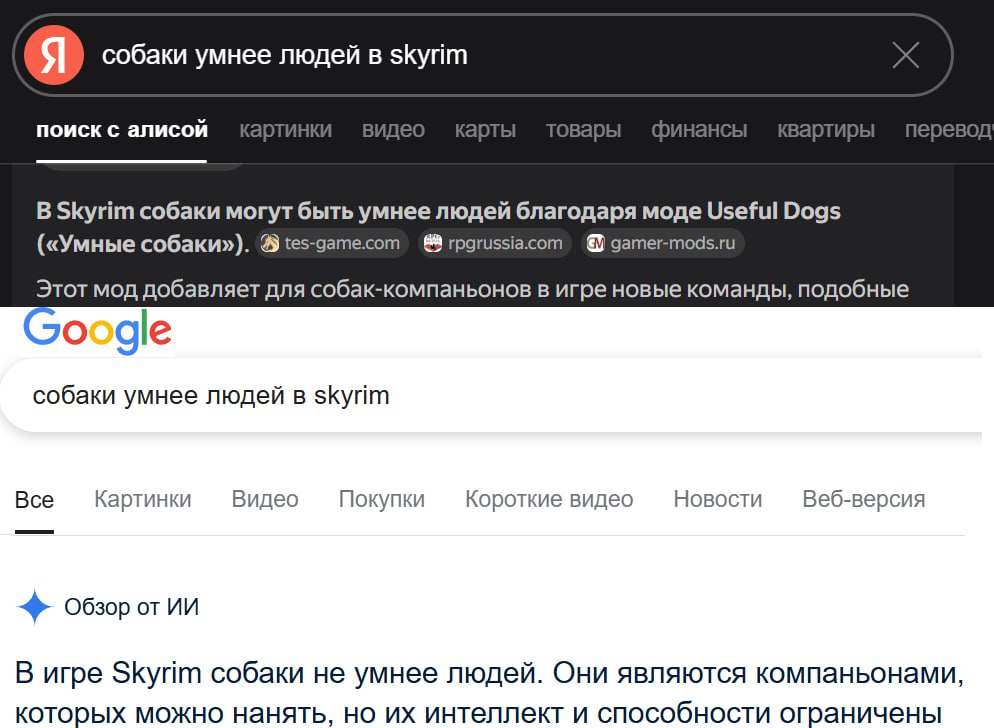Image resolution: width=994 pixels, height=728 pixels.
Task: Open the Yandex 'видео' tab
Action: [x=393, y=129]
